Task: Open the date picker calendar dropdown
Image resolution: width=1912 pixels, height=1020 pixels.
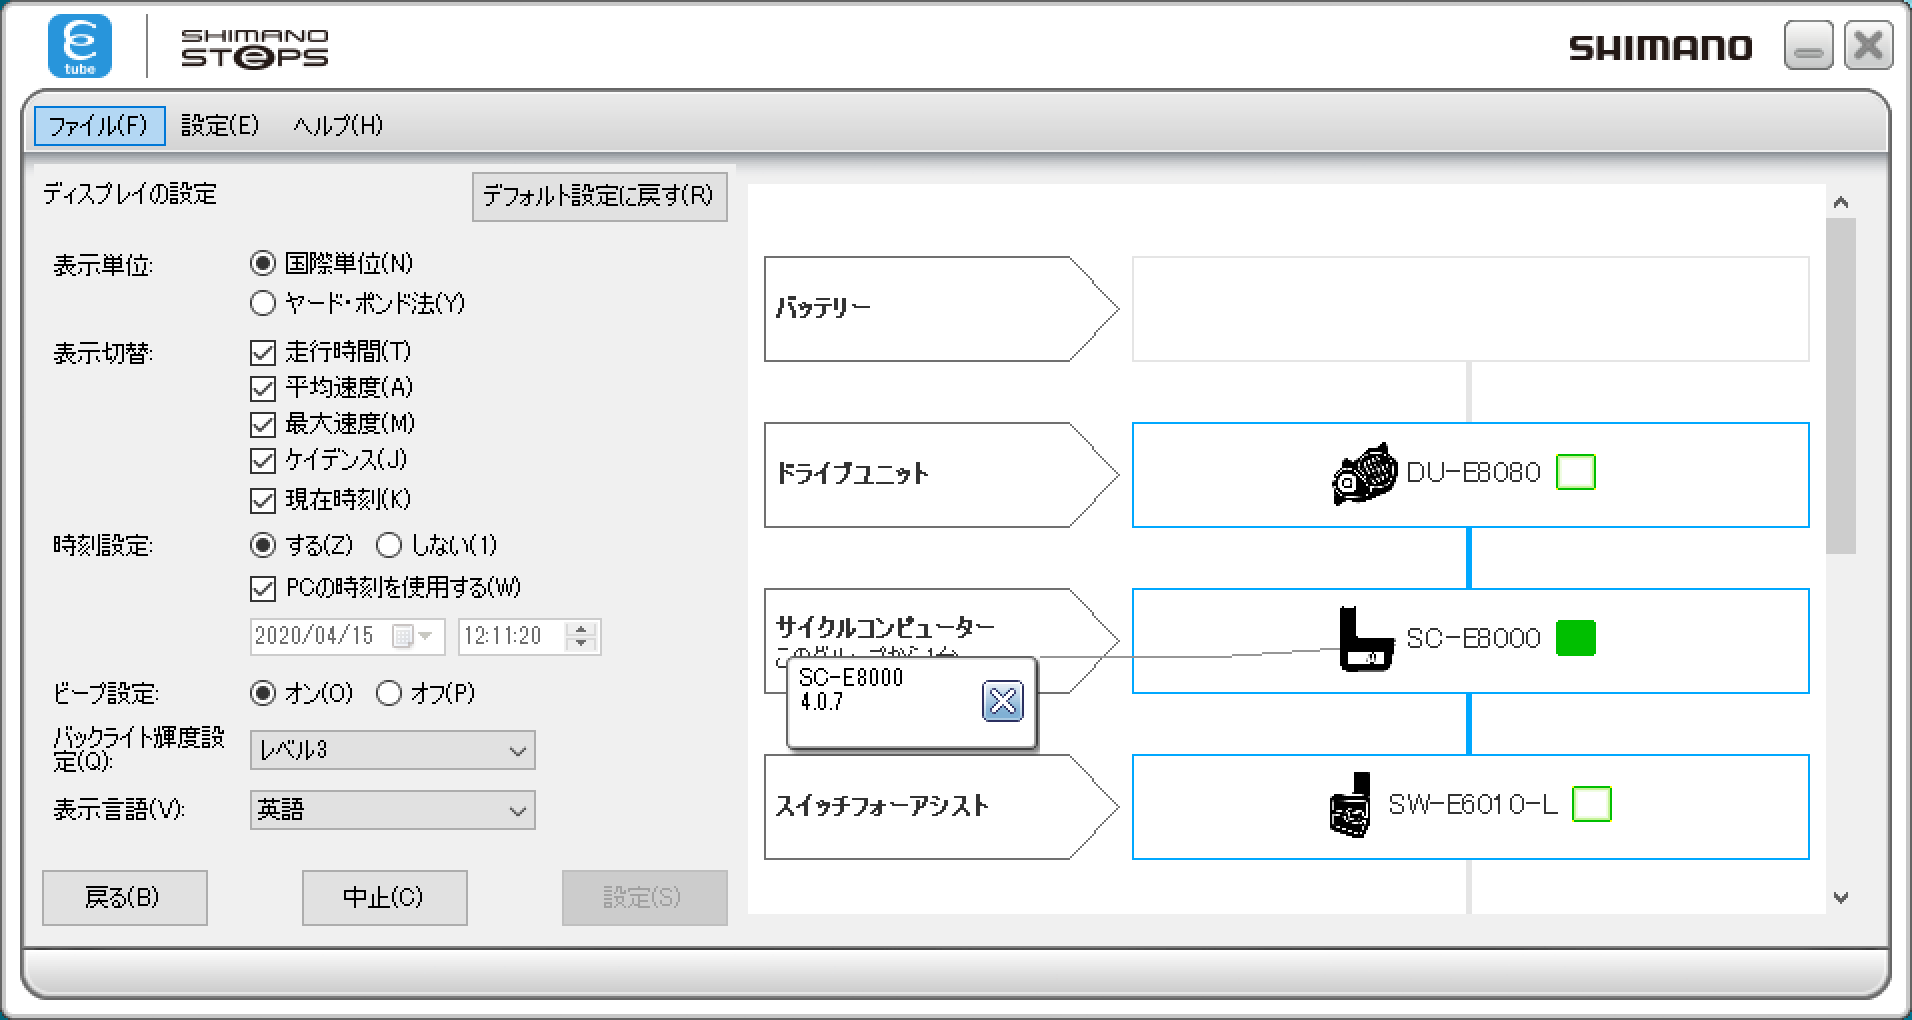Action: pyautogui.click(x=412, y=636)
